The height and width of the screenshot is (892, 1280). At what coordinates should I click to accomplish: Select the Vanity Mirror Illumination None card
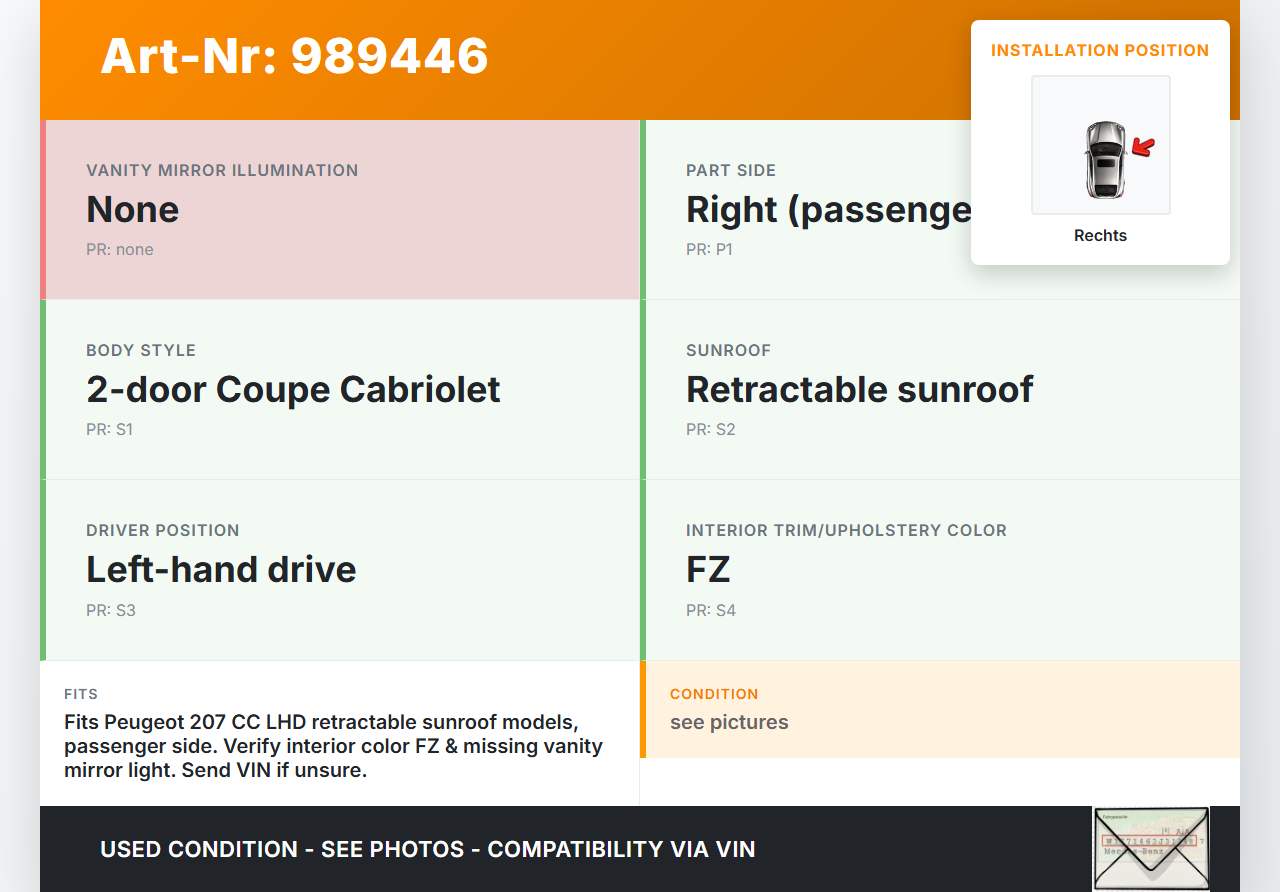[x=342, y=210]
